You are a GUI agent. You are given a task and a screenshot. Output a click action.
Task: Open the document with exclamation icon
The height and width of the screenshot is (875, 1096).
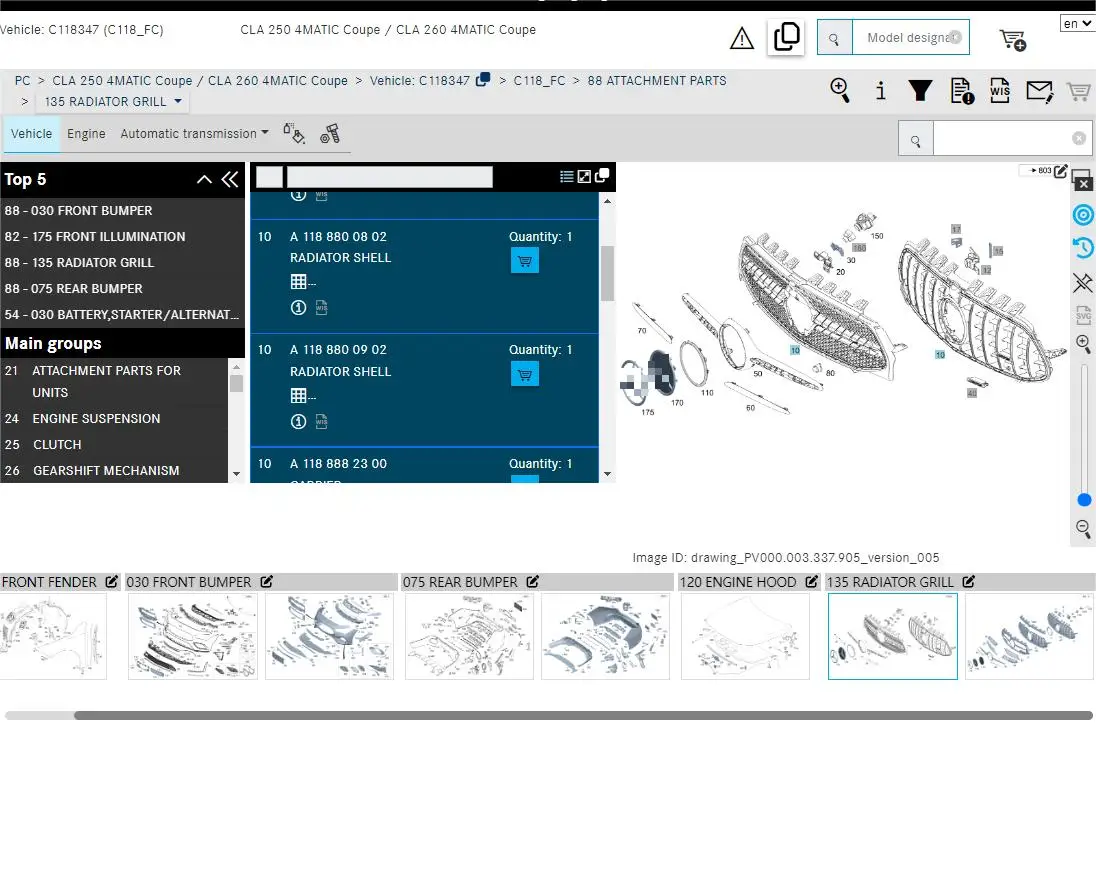coord(962,91)
